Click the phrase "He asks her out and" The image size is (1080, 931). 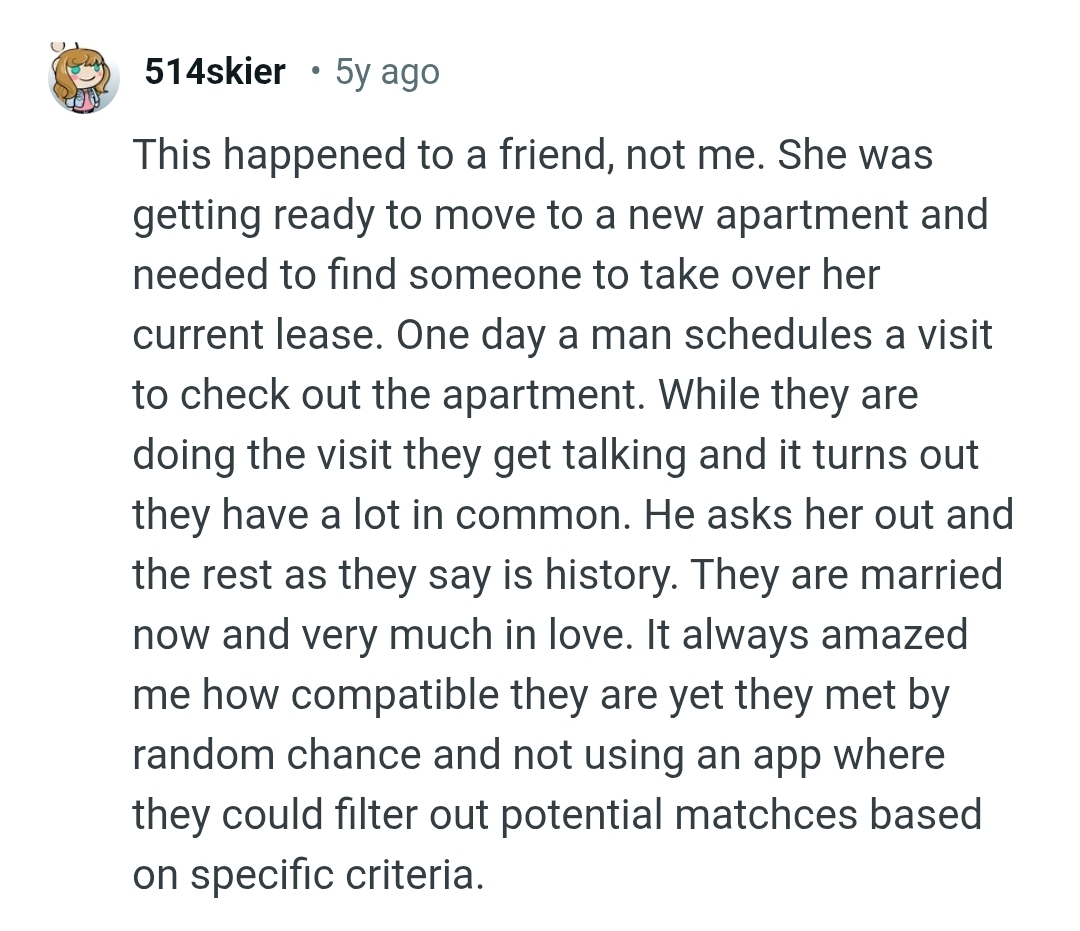(x=829, y=515)
